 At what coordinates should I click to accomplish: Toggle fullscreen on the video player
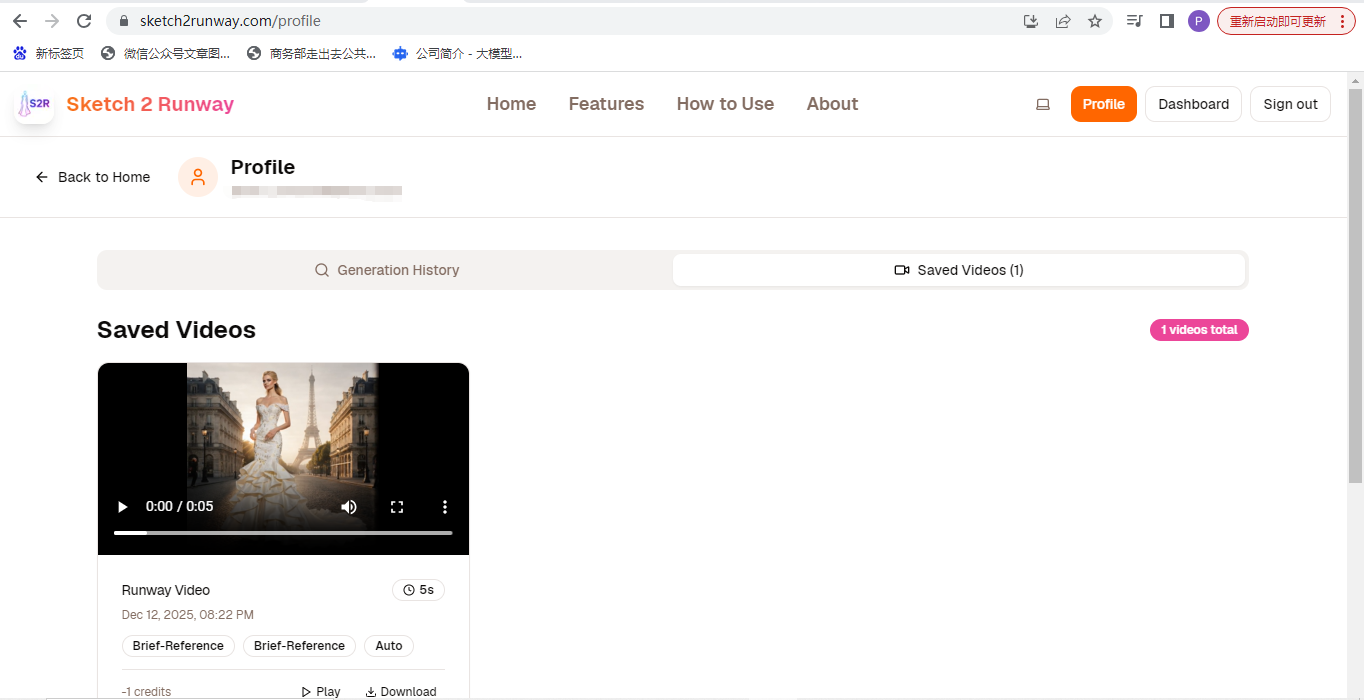point(397,507)
